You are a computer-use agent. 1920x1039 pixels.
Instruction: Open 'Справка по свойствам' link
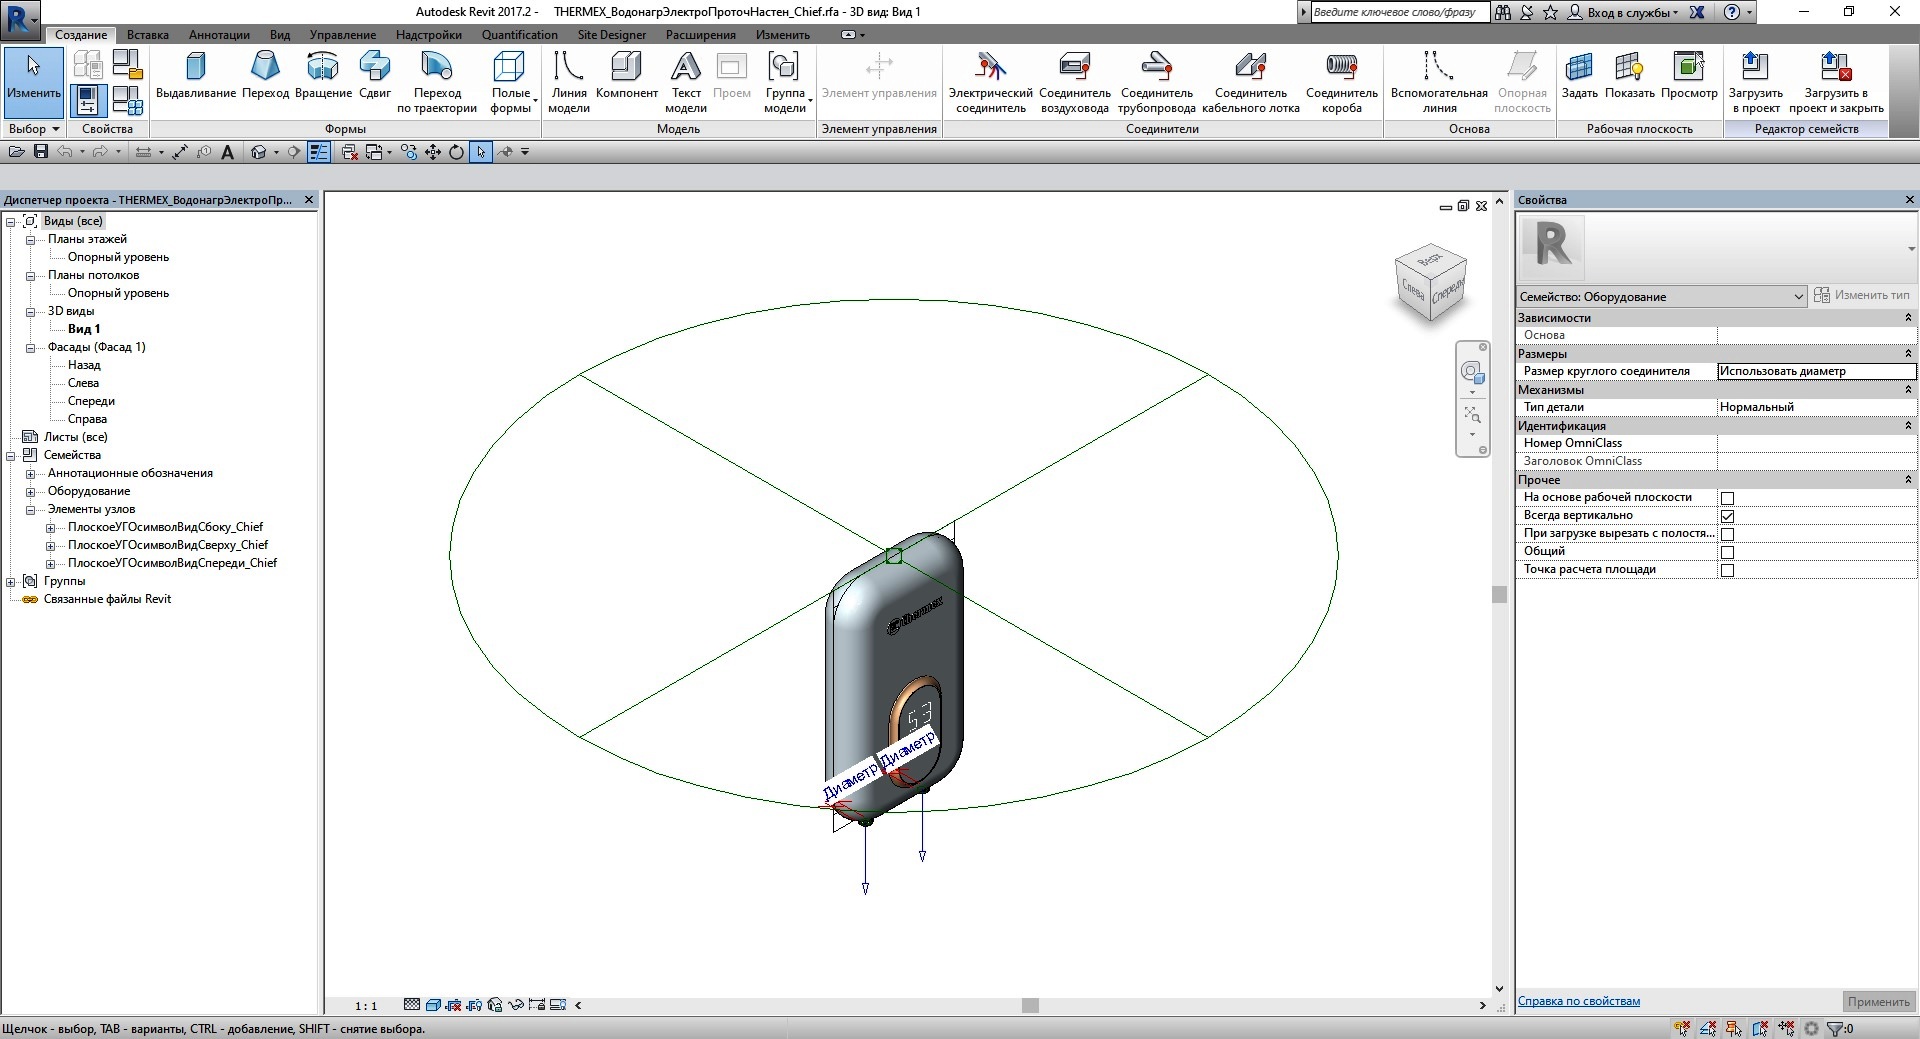tap(1579, 1002)
